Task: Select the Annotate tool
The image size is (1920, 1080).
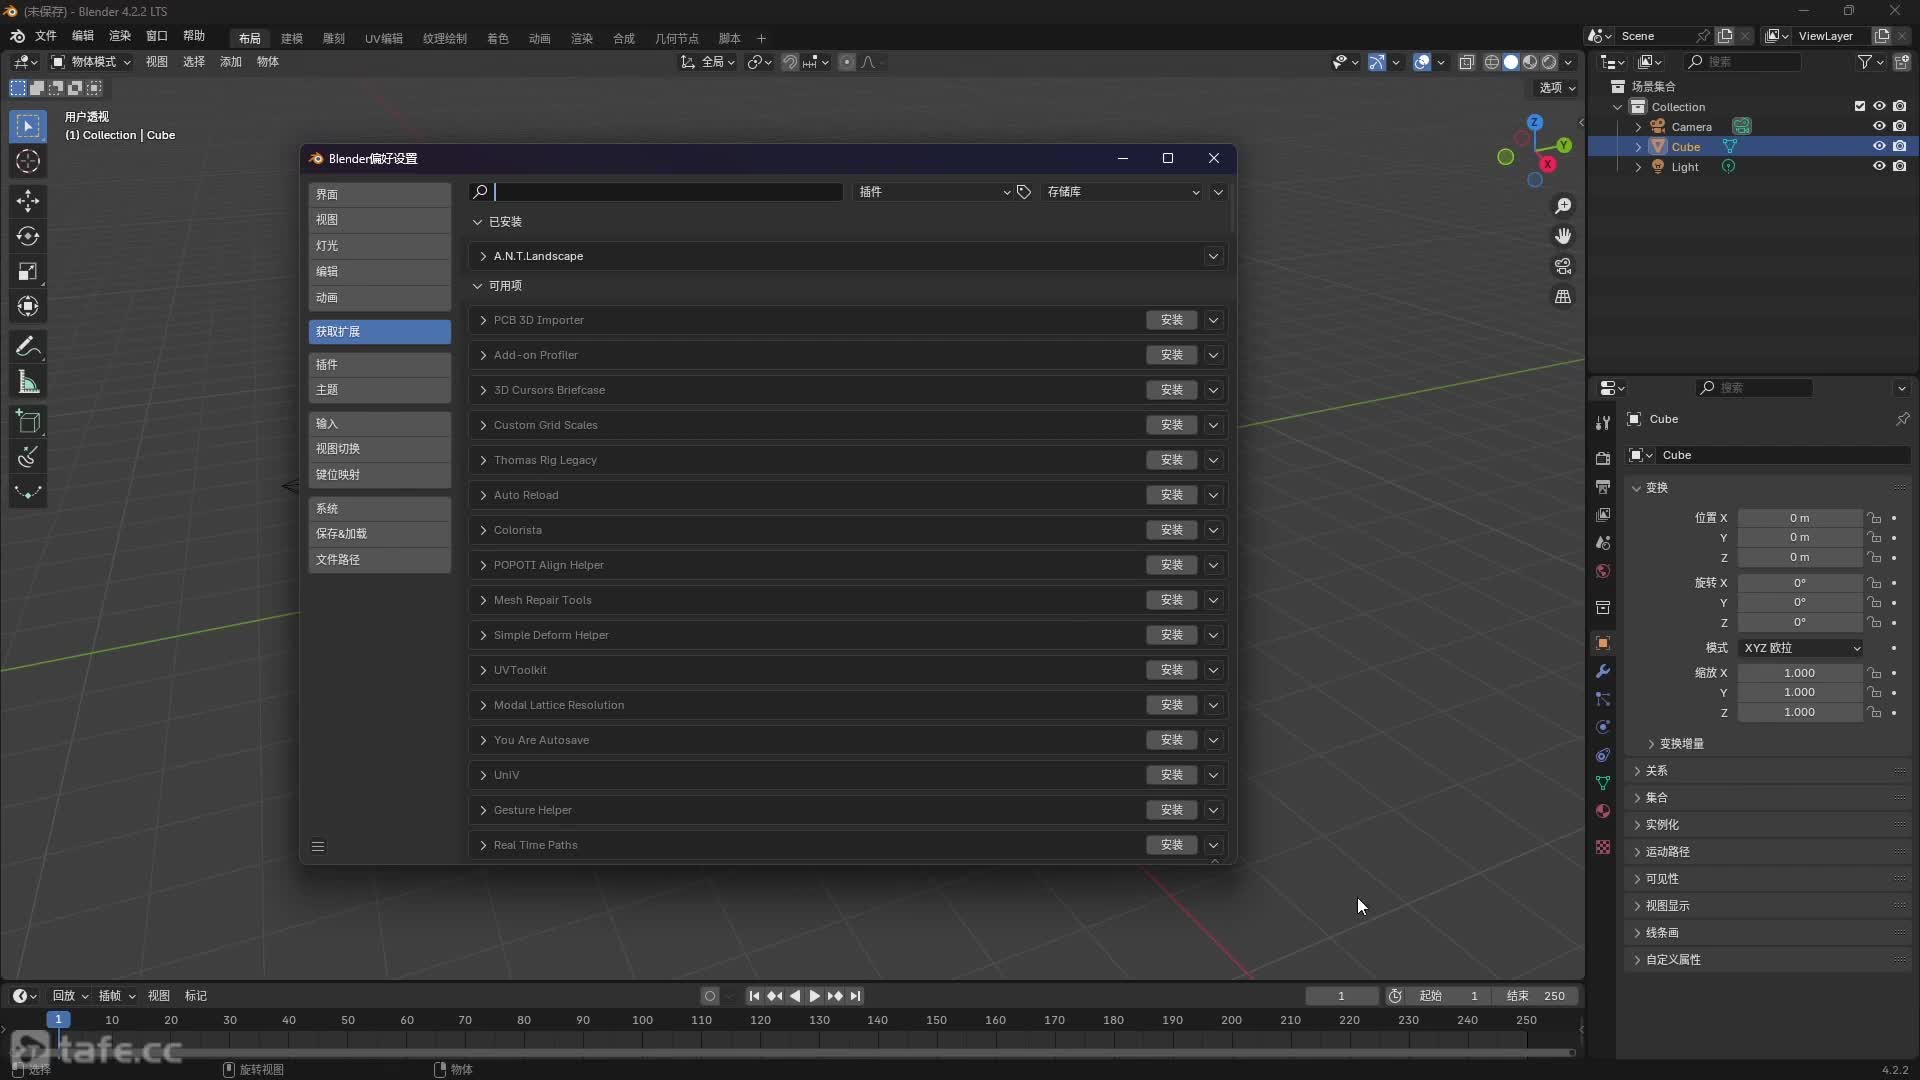Action: (28, 347)
